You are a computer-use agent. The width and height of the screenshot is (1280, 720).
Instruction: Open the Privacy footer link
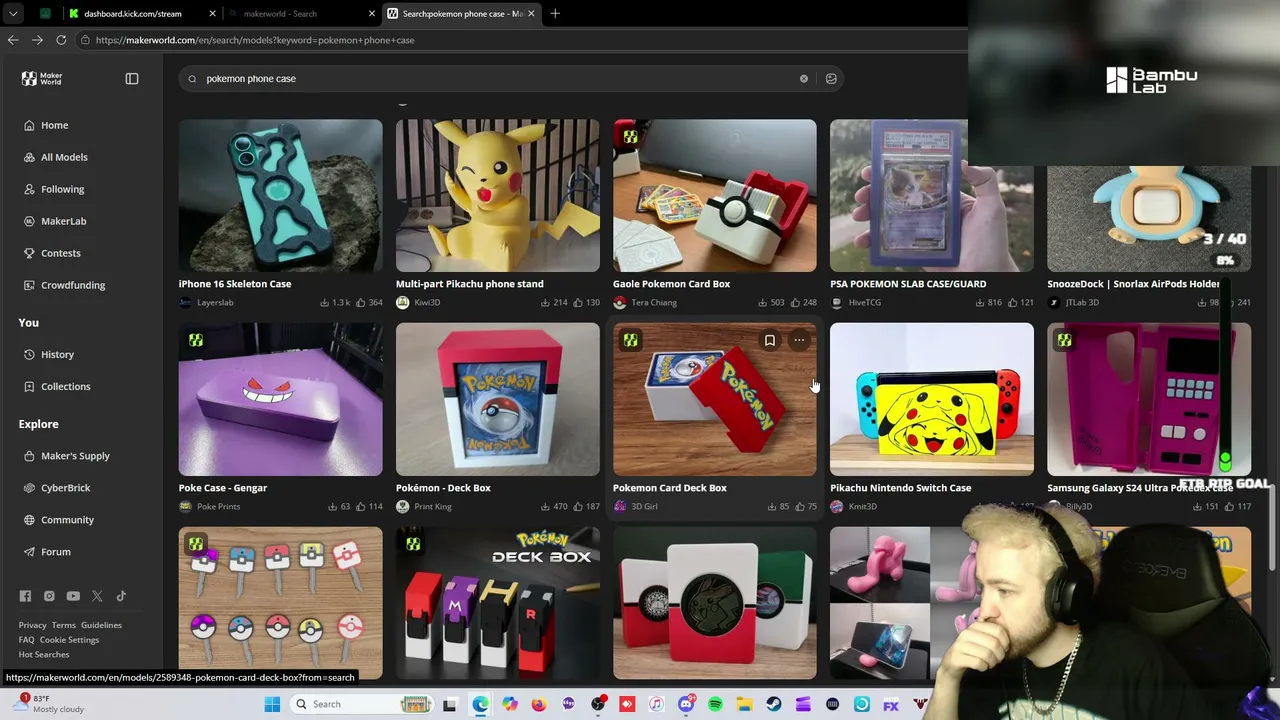(32, 625)
